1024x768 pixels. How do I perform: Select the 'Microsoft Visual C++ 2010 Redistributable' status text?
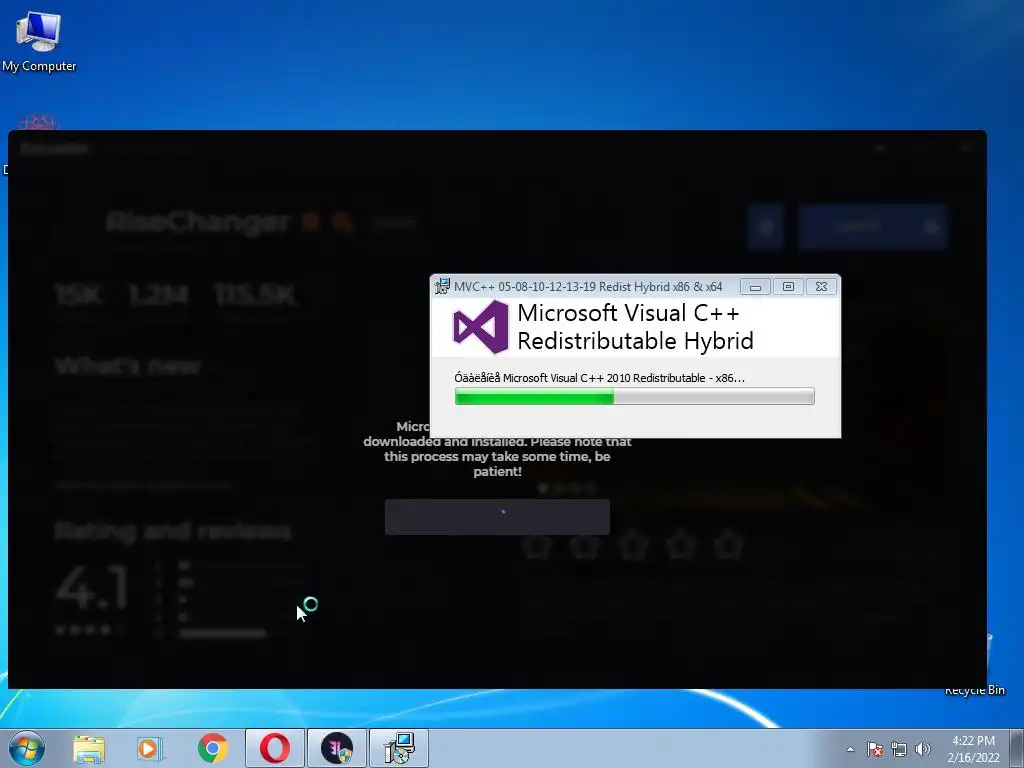[600, 377]
